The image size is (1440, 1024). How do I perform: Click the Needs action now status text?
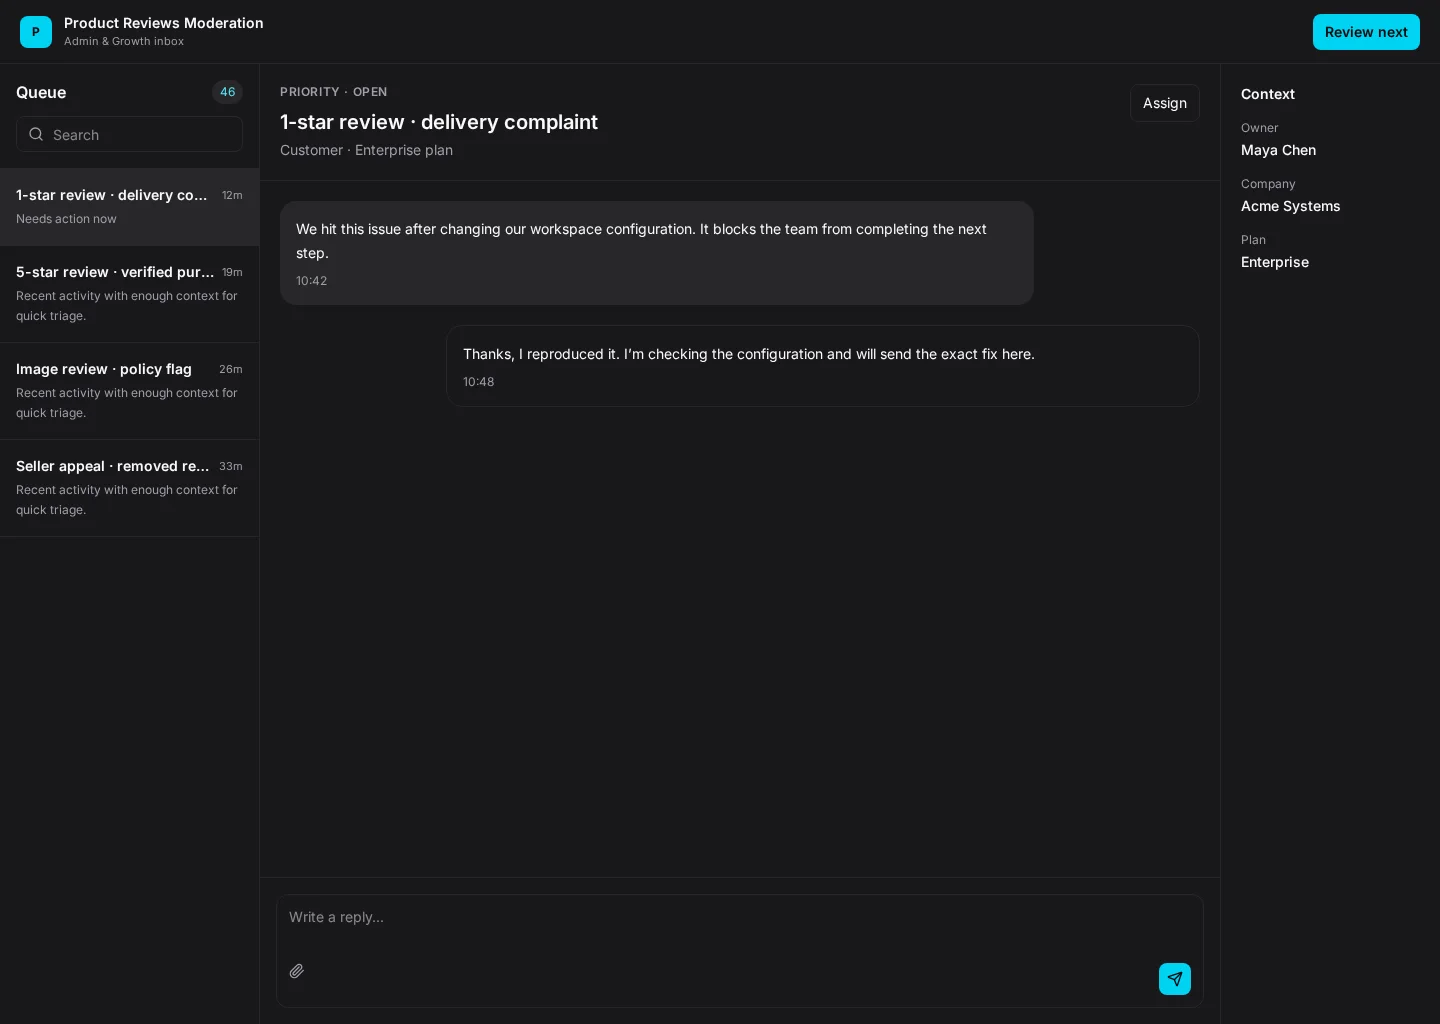66,219
